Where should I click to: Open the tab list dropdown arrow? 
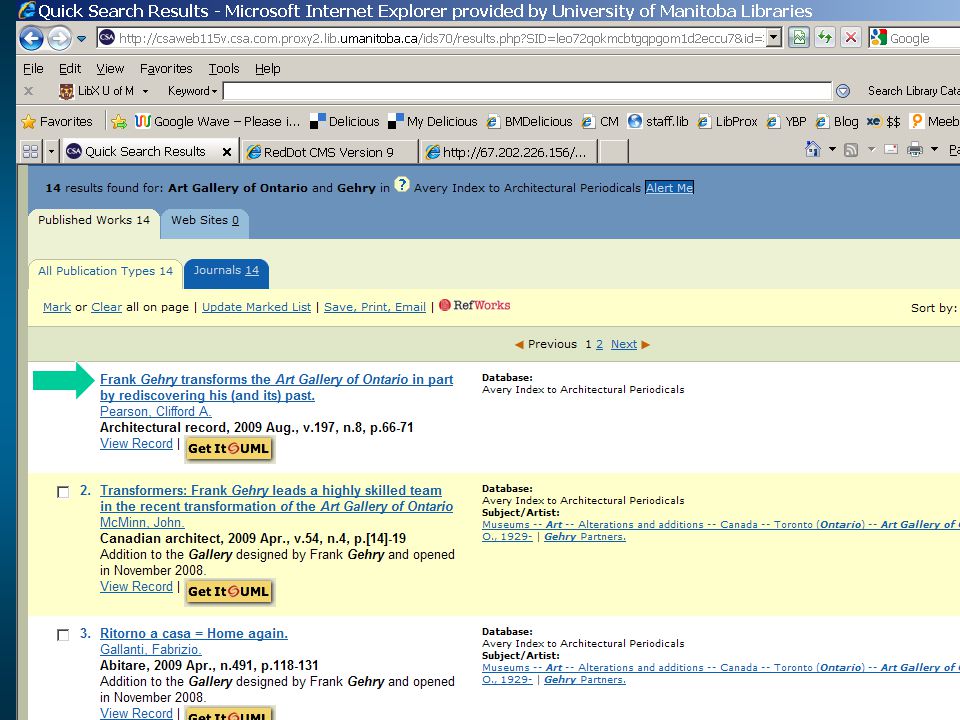pyautogui.click(x=51, y=151)
